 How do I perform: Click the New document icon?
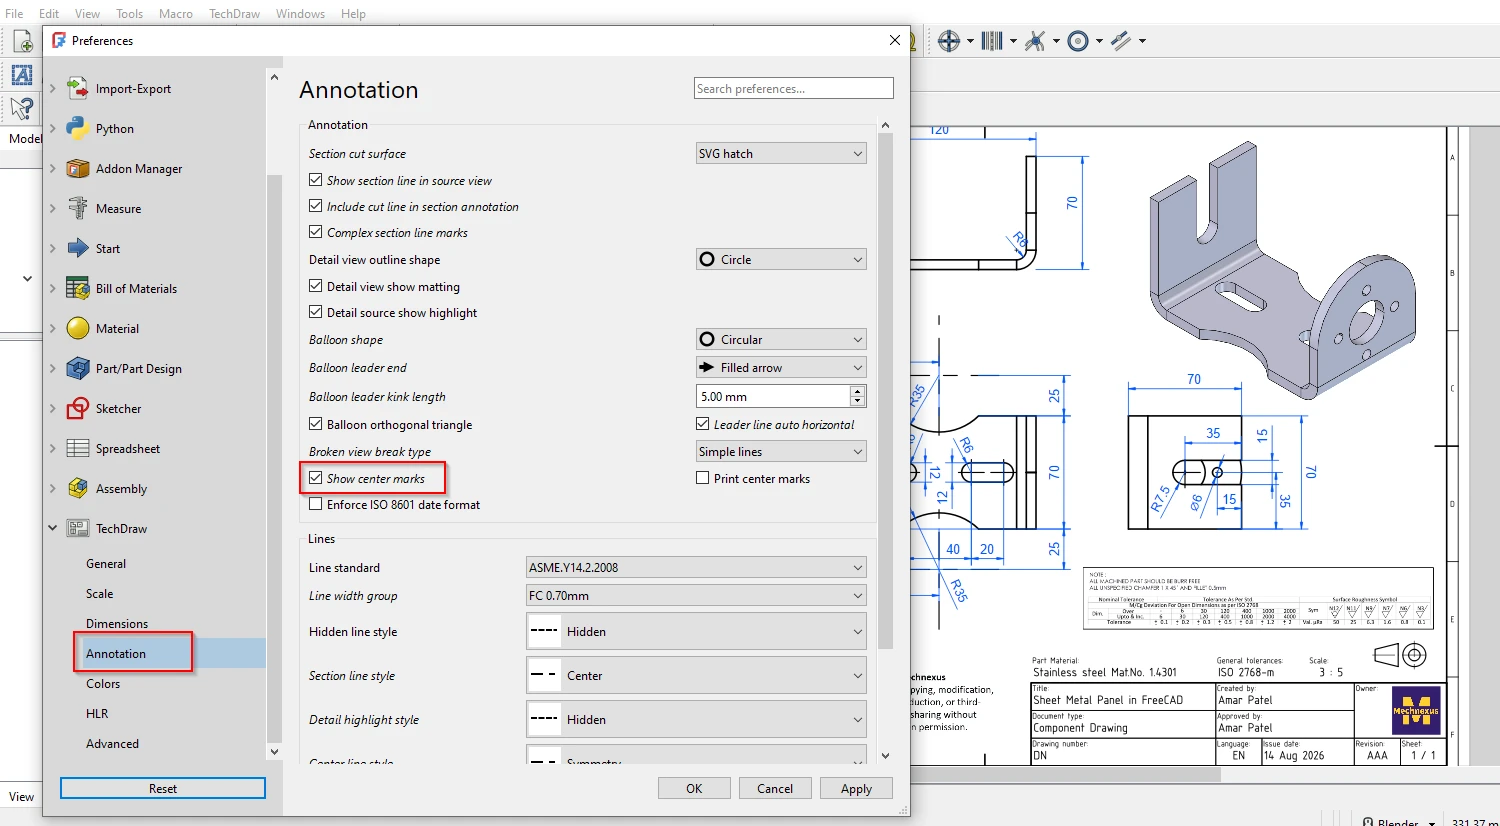(23, 41)
